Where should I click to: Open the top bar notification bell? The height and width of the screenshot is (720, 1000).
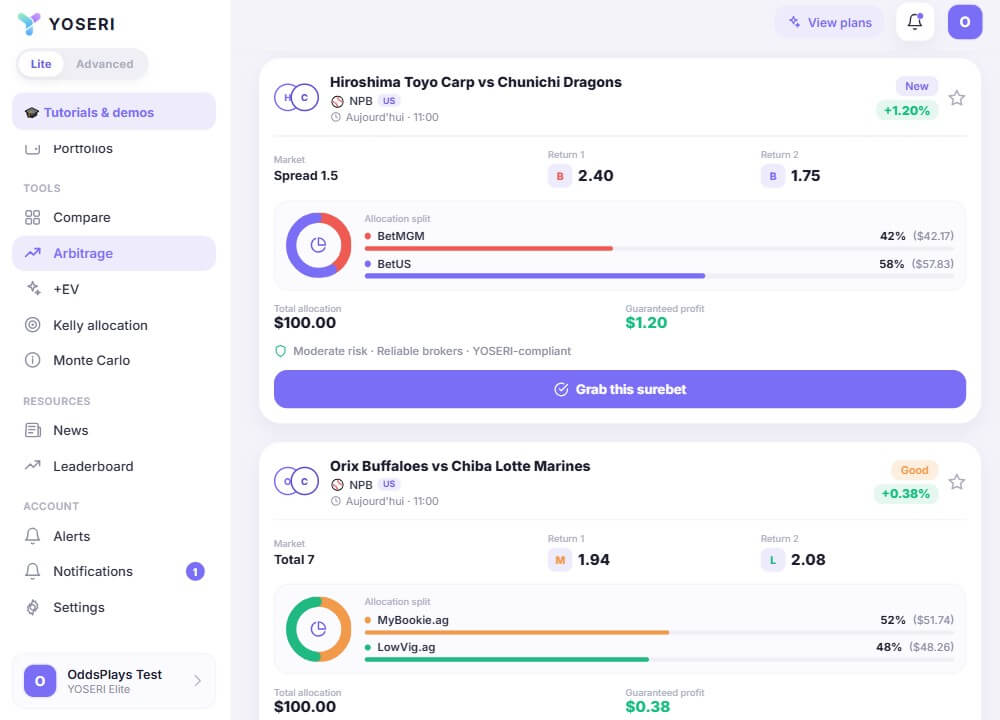[x=915, y=22]
